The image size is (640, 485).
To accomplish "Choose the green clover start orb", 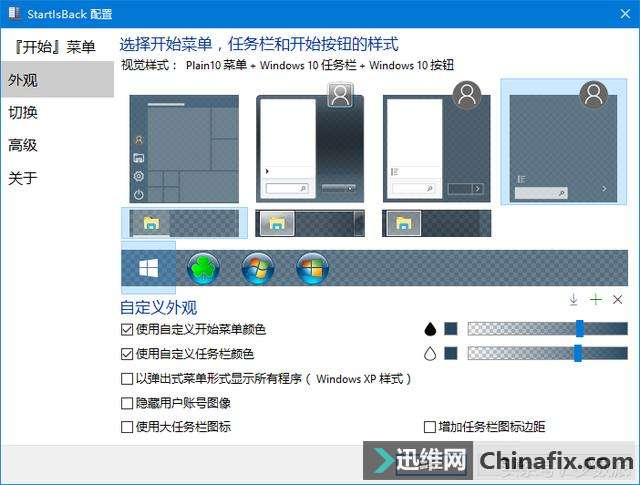I will [203, 268].
